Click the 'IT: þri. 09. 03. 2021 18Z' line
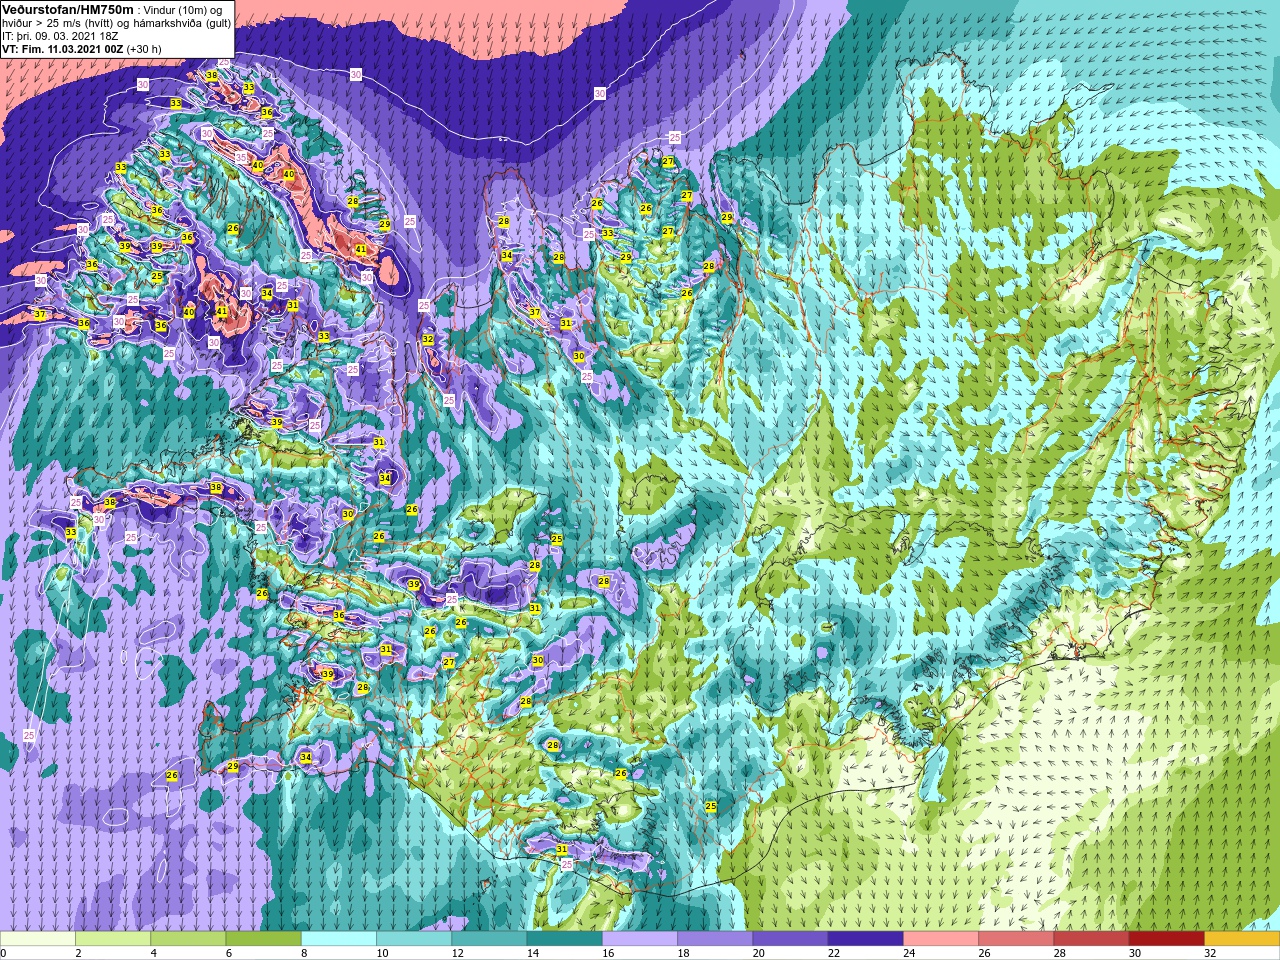The image size is (1280, 960). (x=60, y=36)
